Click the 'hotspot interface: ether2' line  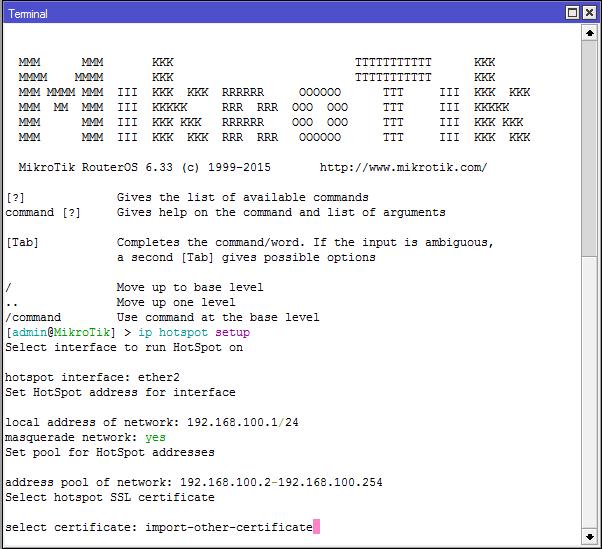92,377
